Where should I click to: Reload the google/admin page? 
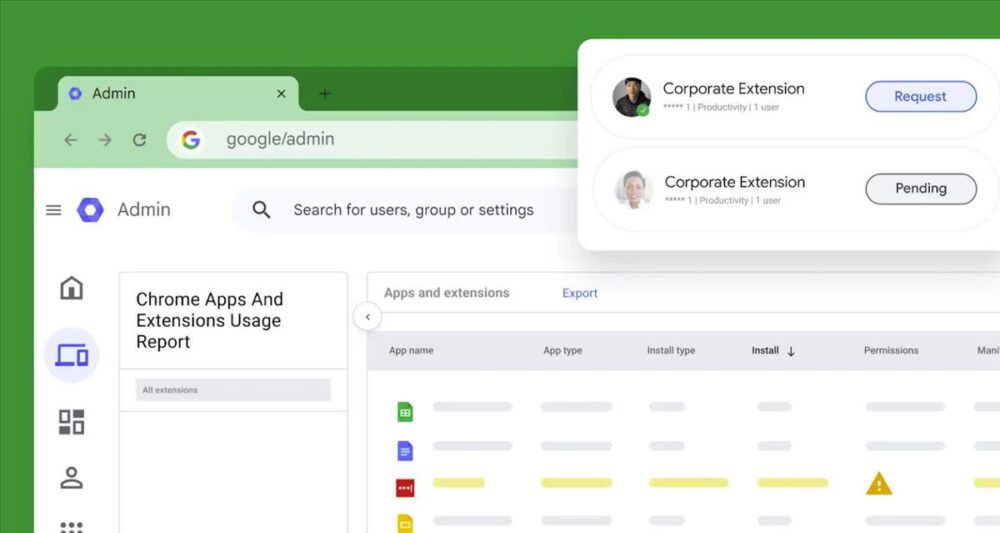tap(140, 140)
